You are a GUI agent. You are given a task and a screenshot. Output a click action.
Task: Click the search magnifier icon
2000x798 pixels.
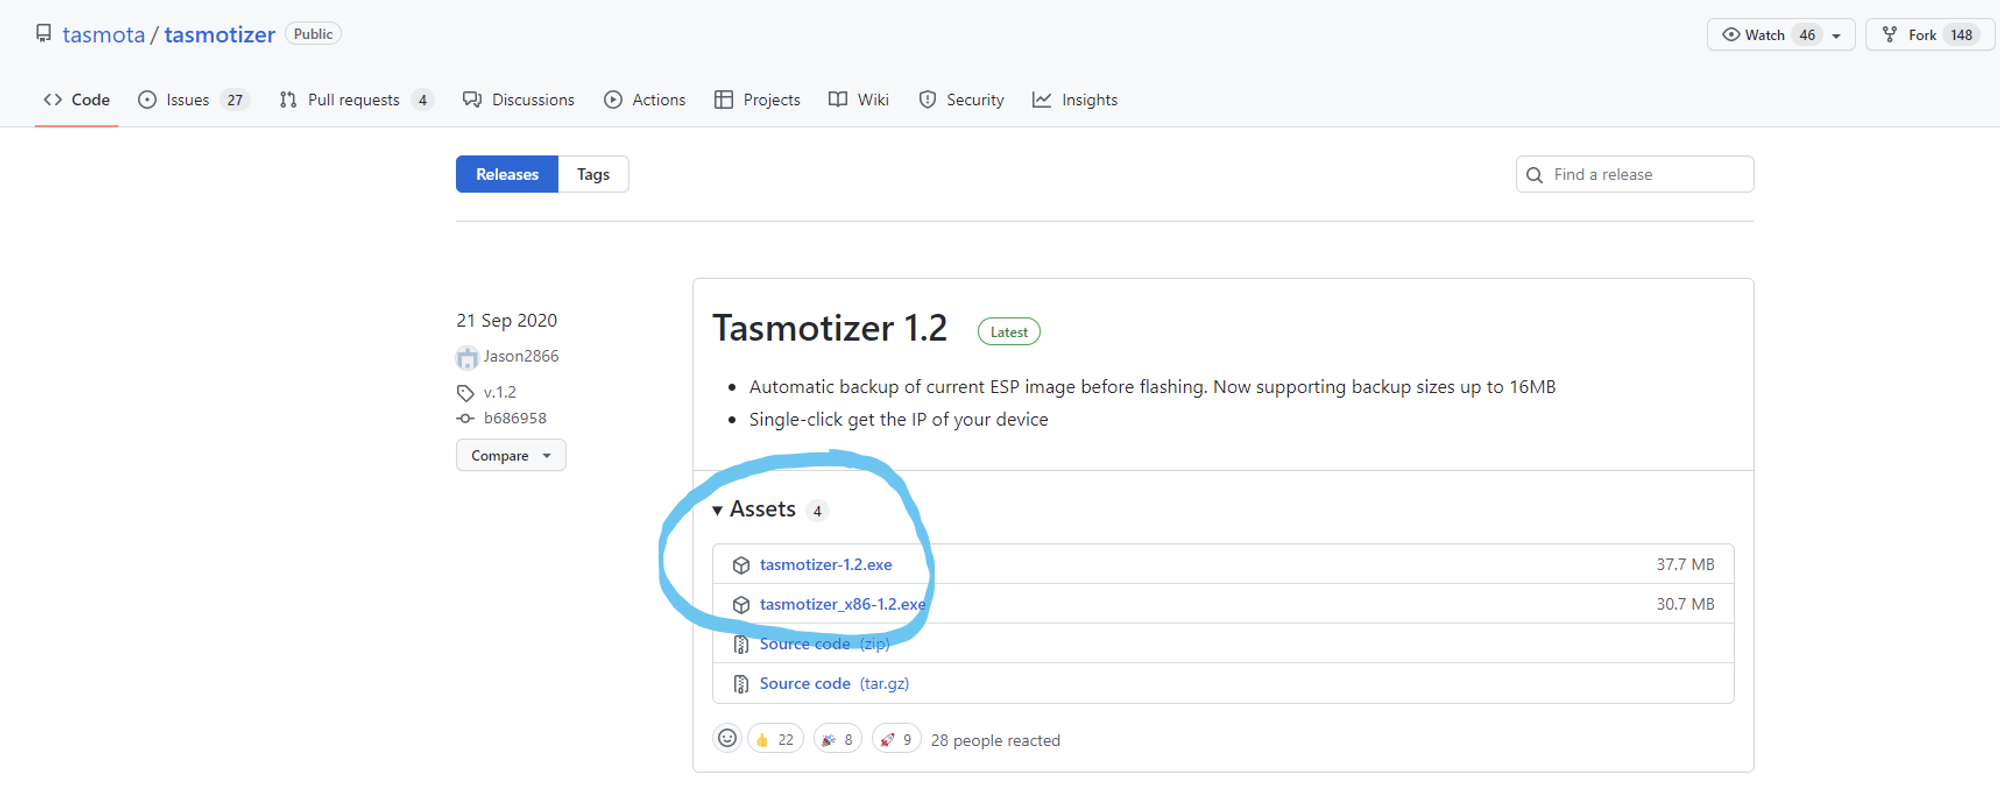(1535, 175)
